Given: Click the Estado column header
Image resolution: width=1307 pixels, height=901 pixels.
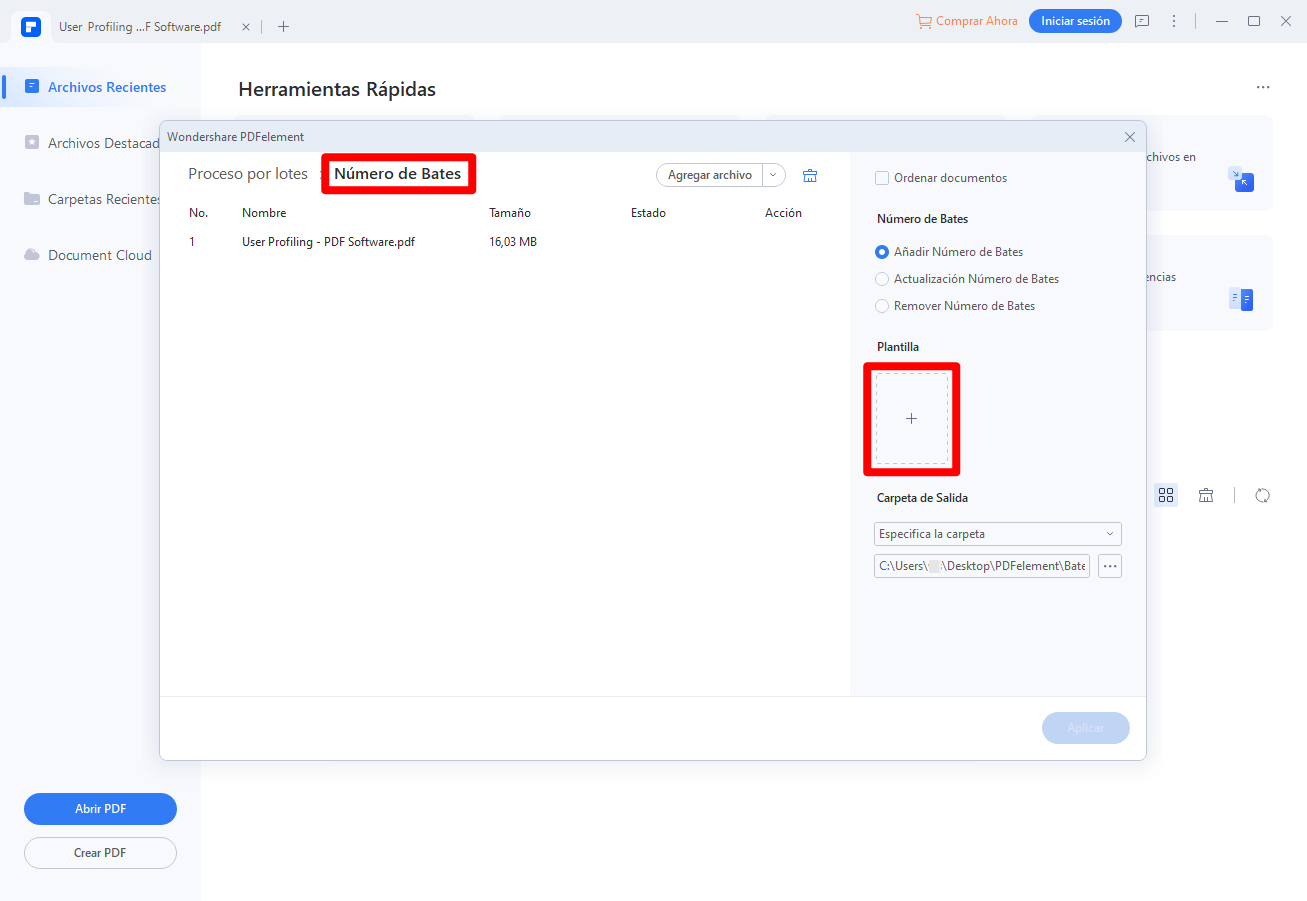Looking at the screenshot, I should coord(648,213).
